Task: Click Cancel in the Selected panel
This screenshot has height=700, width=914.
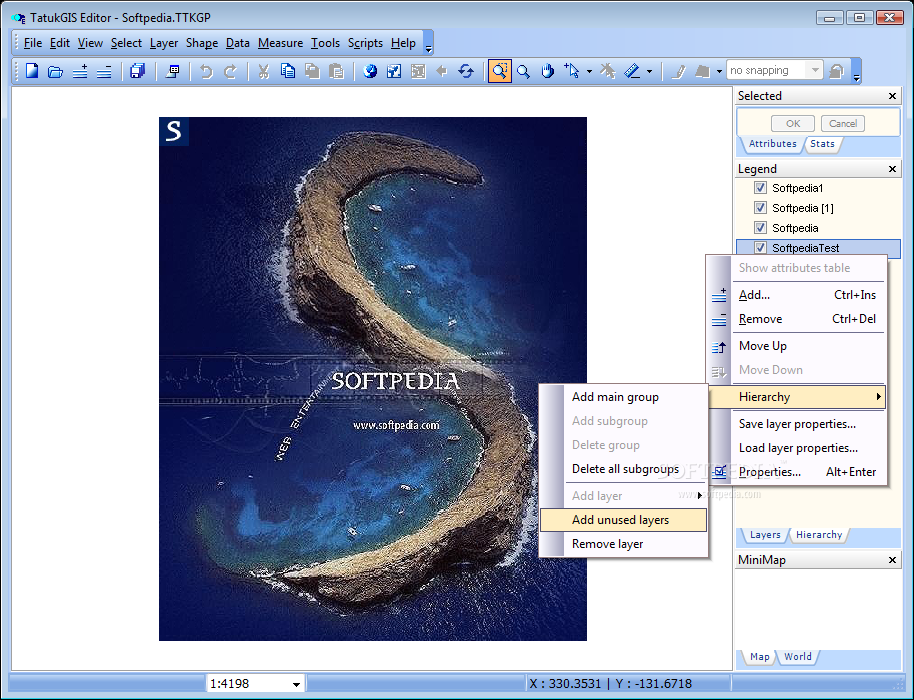Action: tap(843, 124)
